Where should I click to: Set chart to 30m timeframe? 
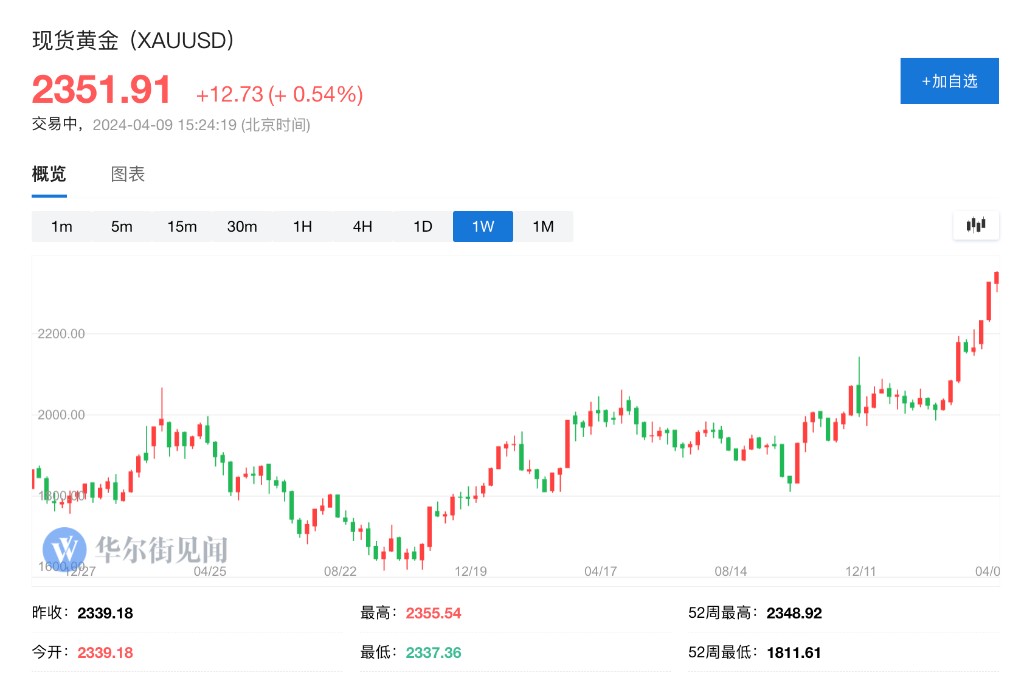(242, 227)
